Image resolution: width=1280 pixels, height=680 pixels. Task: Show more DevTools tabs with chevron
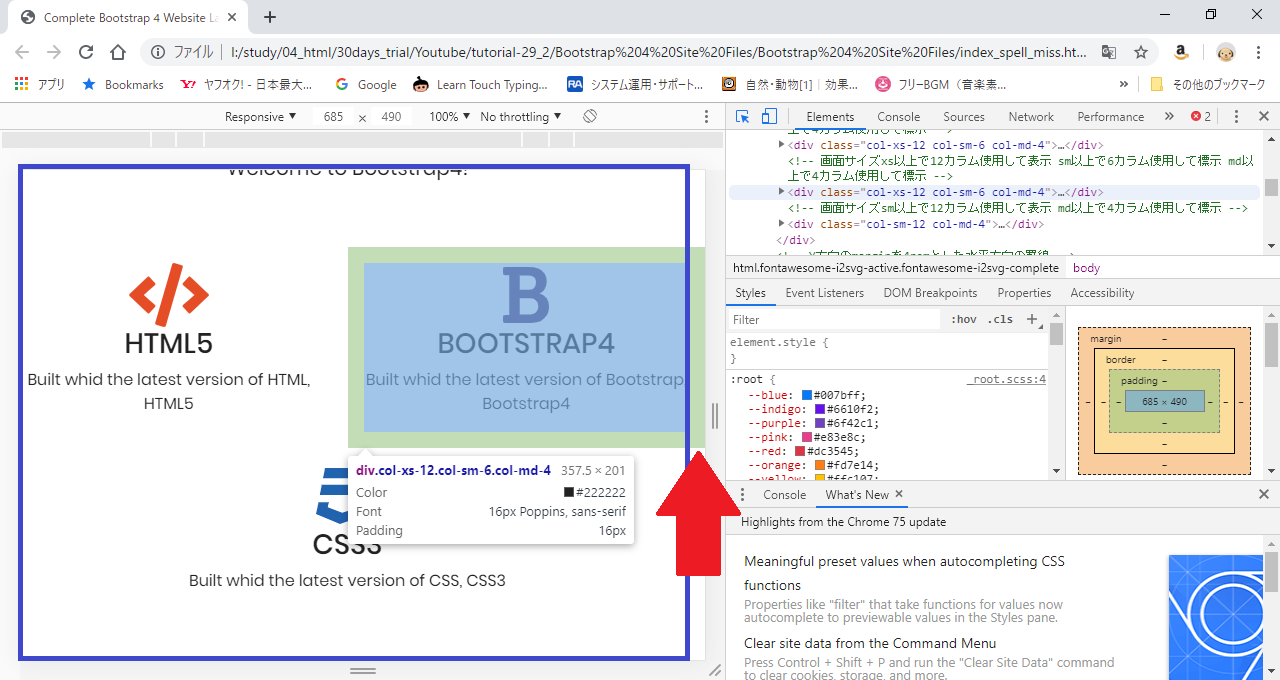click(x=1169, y=117)
